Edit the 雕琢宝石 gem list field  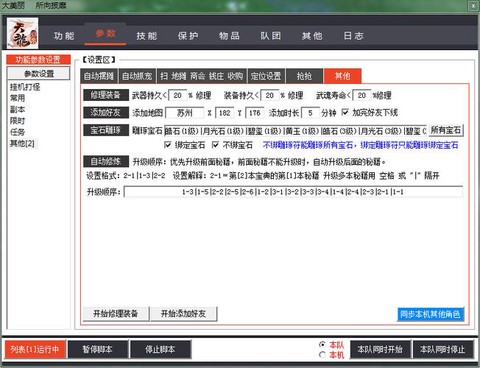(x=296, y=131)
